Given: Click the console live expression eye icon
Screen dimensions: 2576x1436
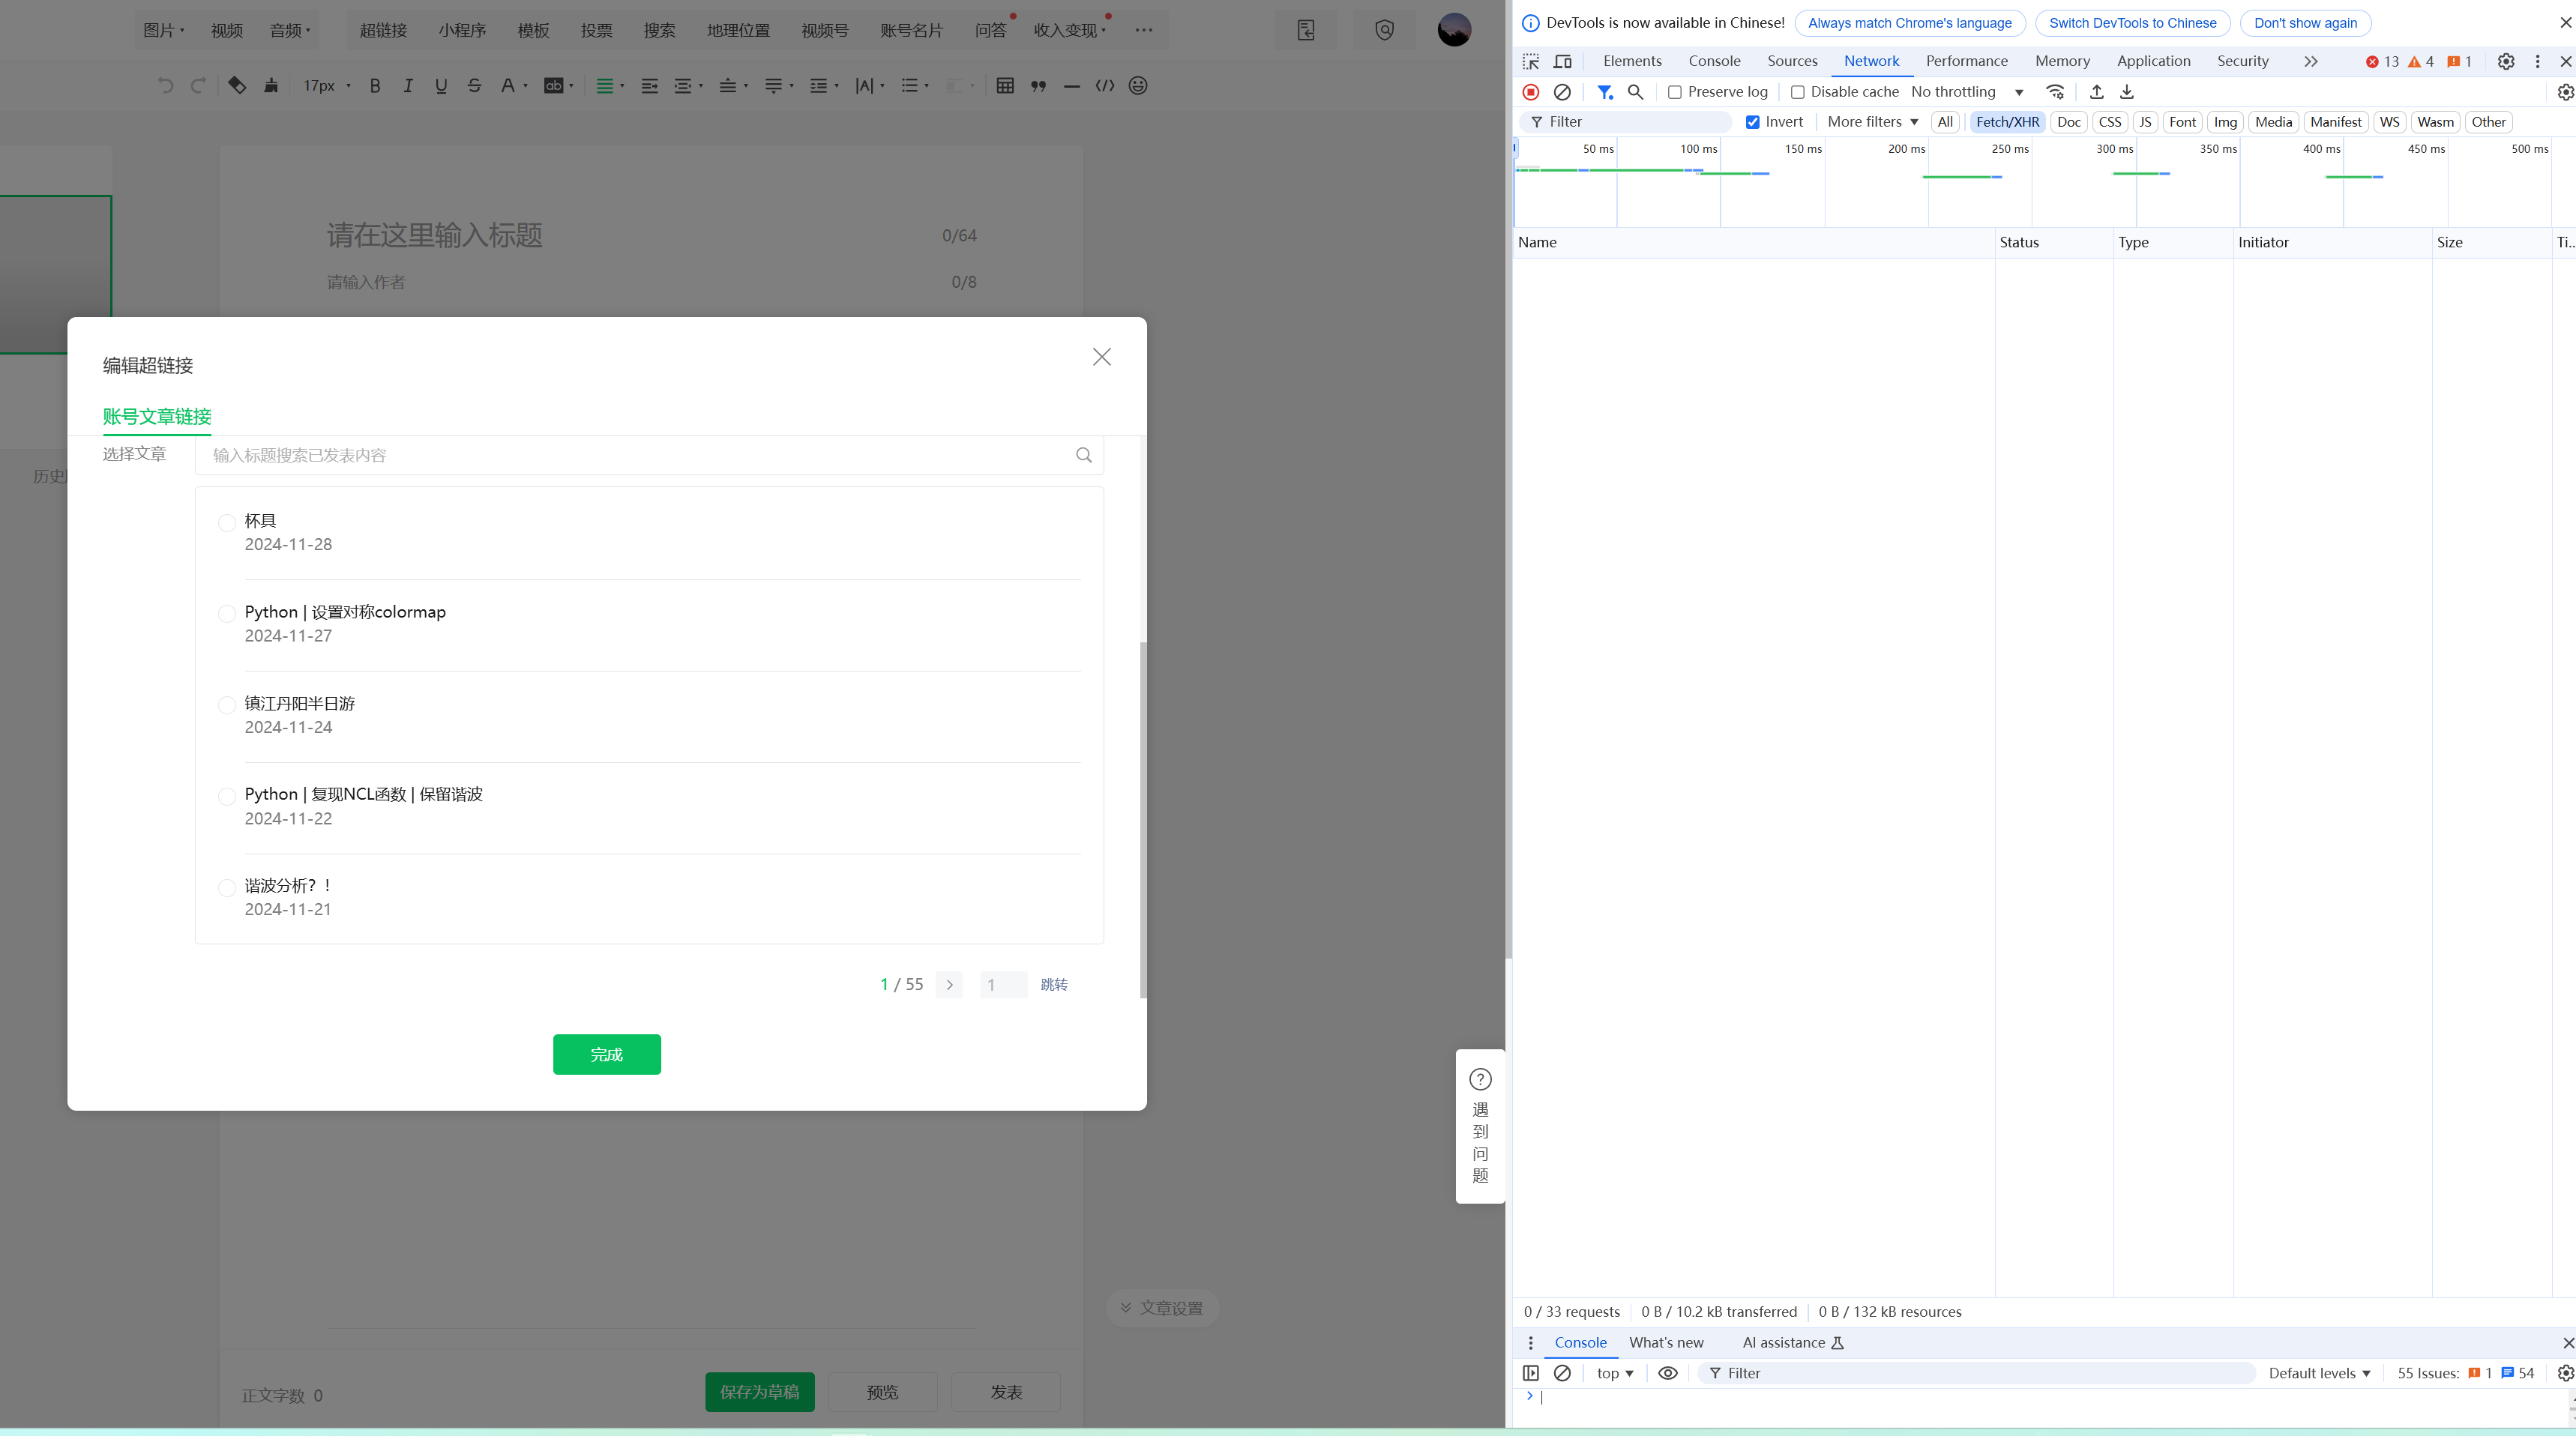Looking at the screenshot, I should point(1667,1373).
